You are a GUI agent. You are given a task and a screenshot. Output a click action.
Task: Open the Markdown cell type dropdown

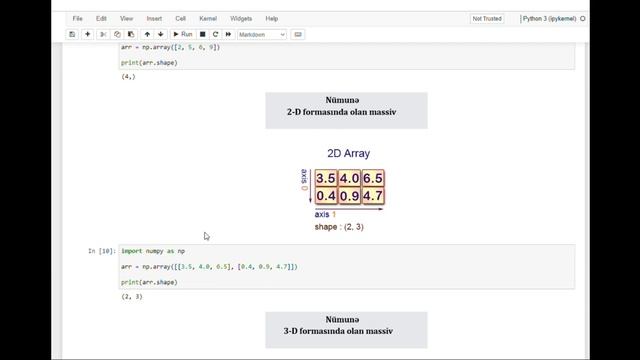(x=262, y=35)
